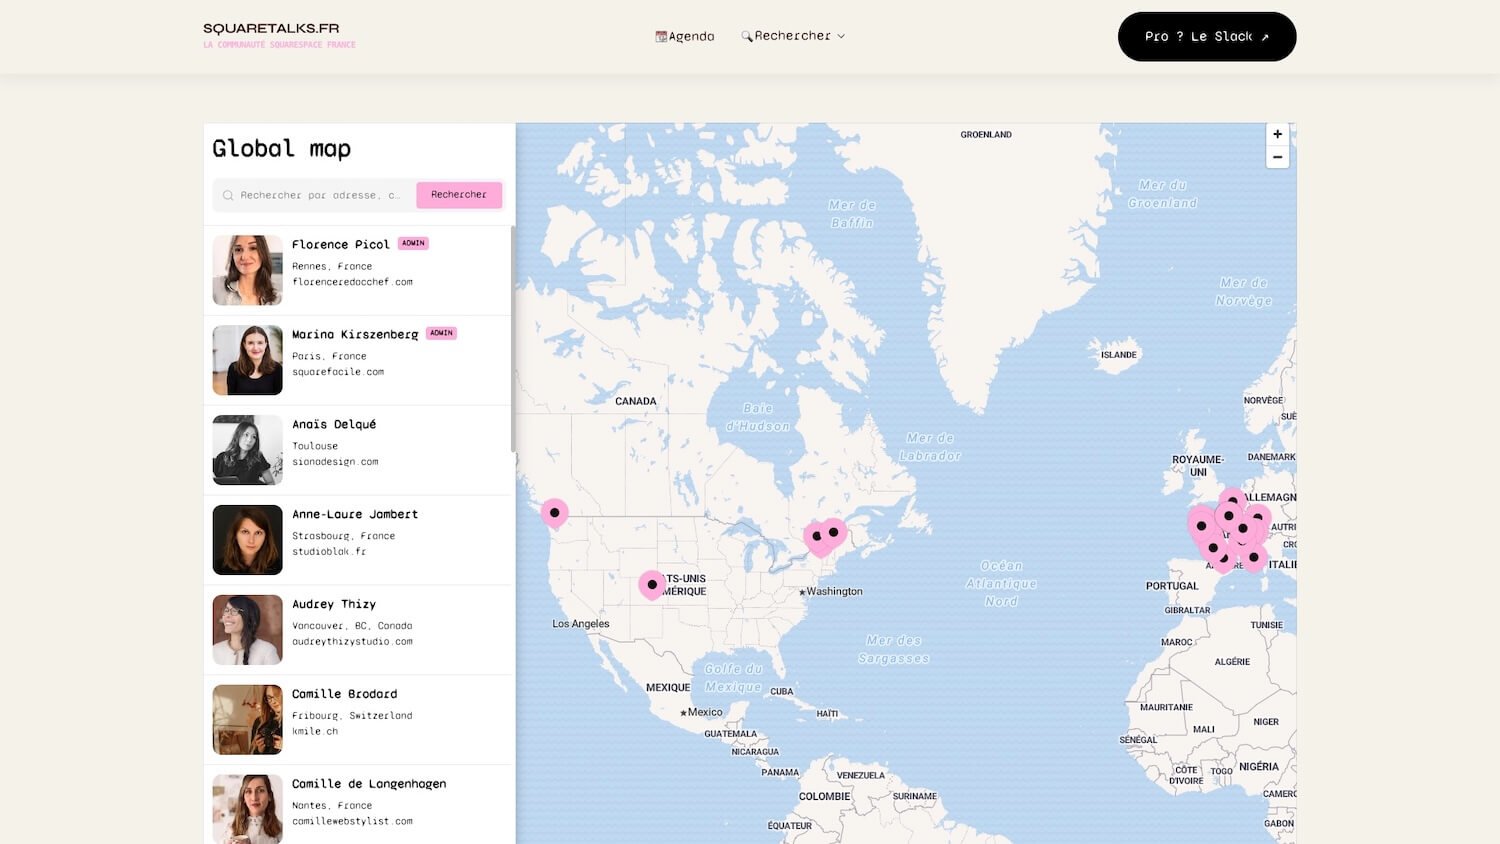Click the search icon inside the map search field
Viewport: 1500px width, 844px height.
228,195
